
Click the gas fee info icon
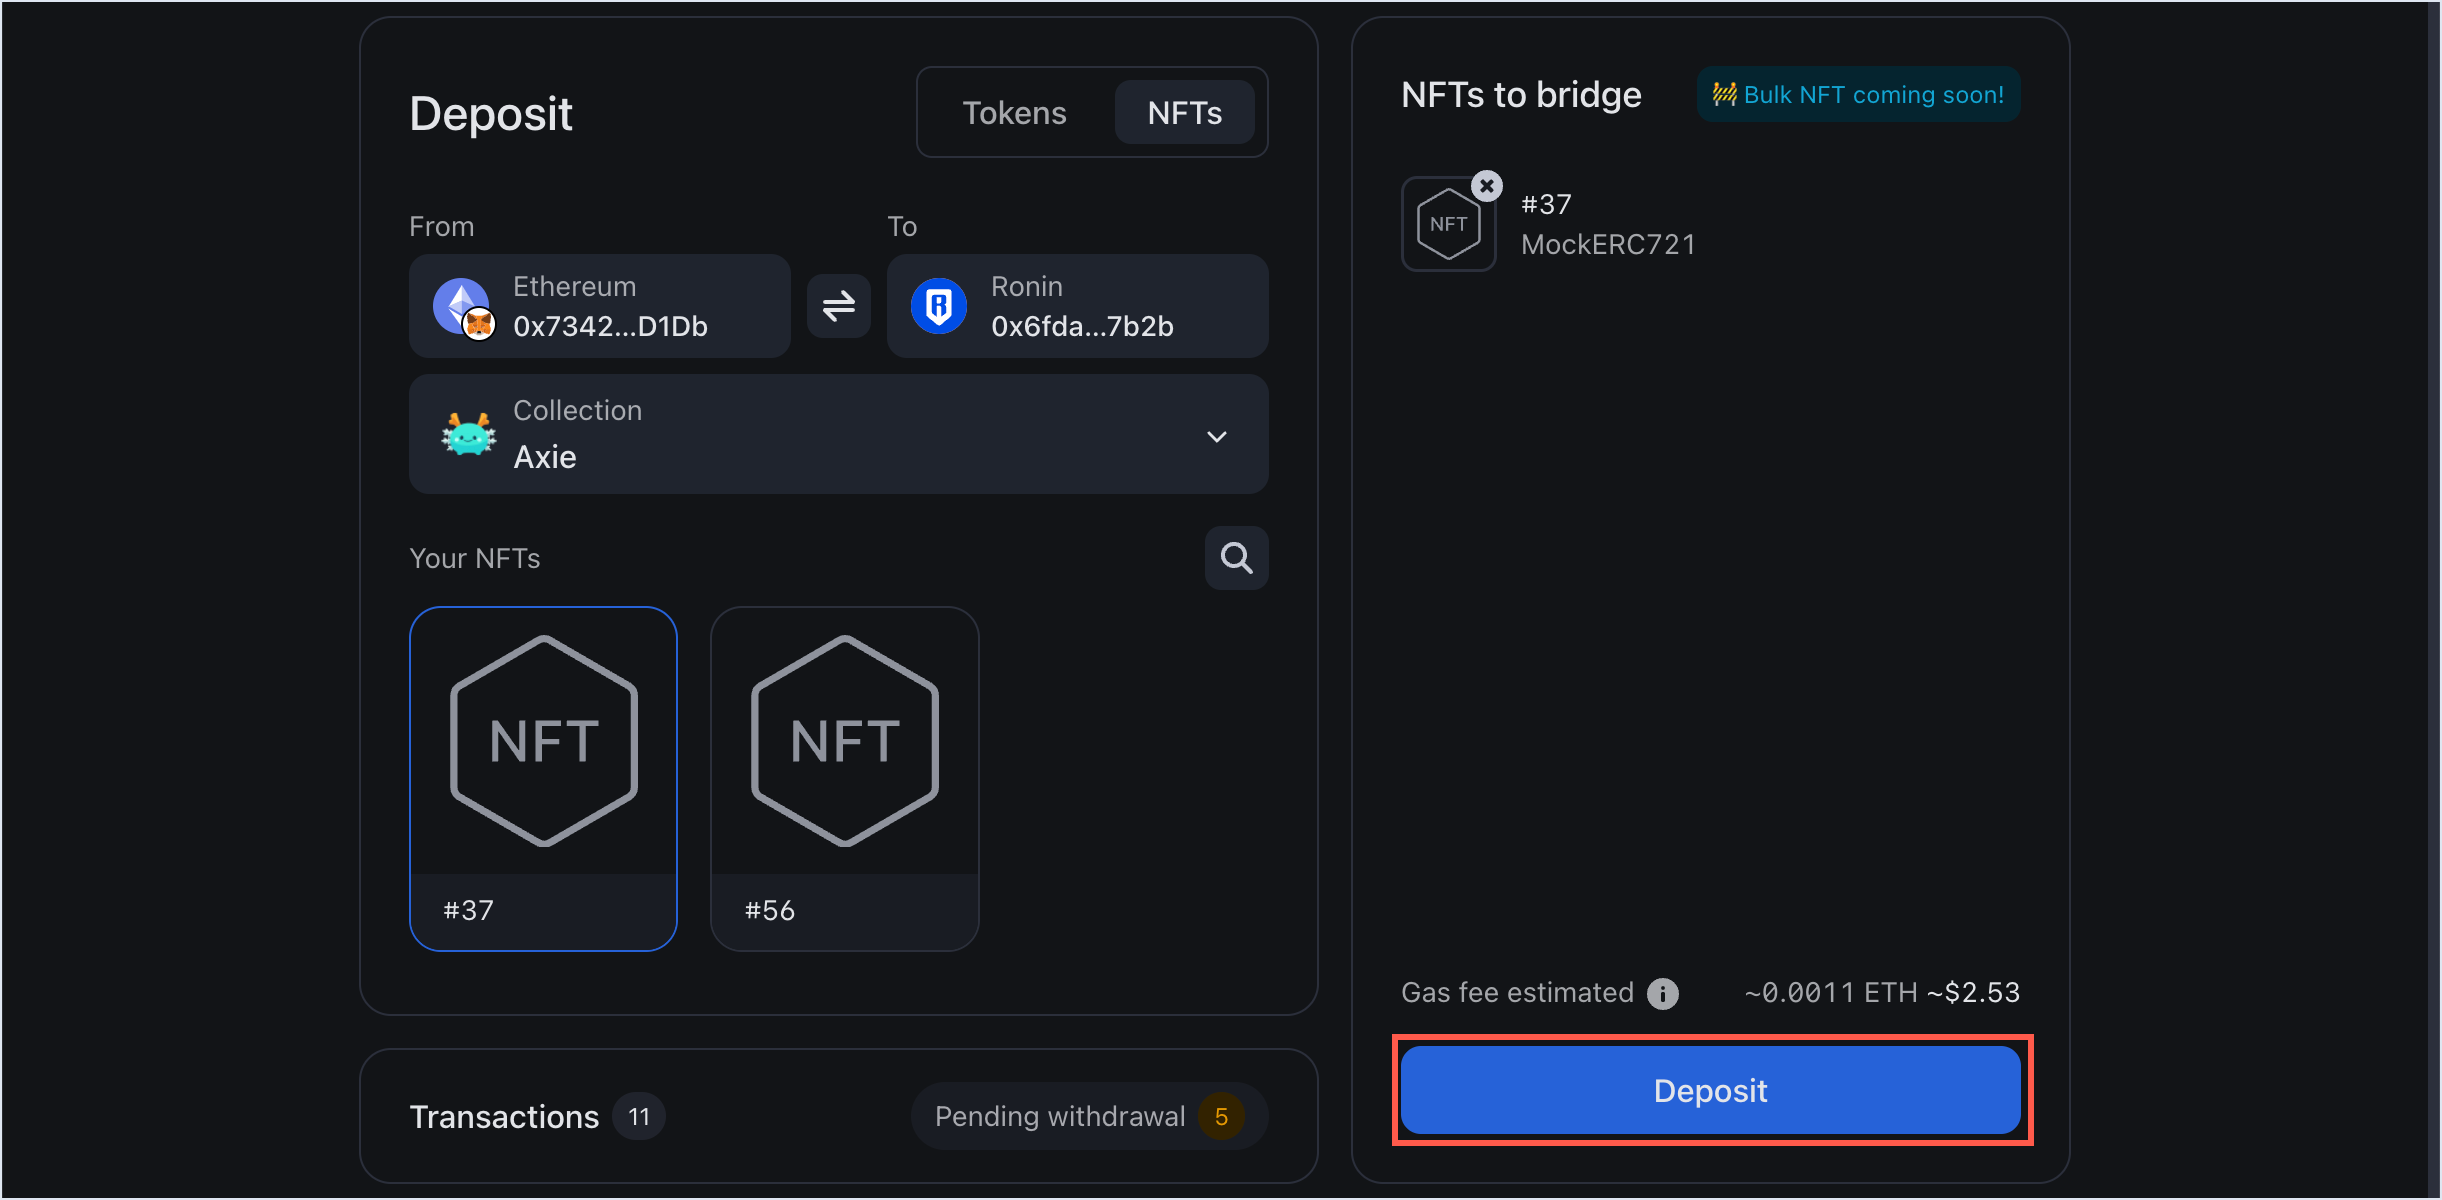[x=1663, y=993]
